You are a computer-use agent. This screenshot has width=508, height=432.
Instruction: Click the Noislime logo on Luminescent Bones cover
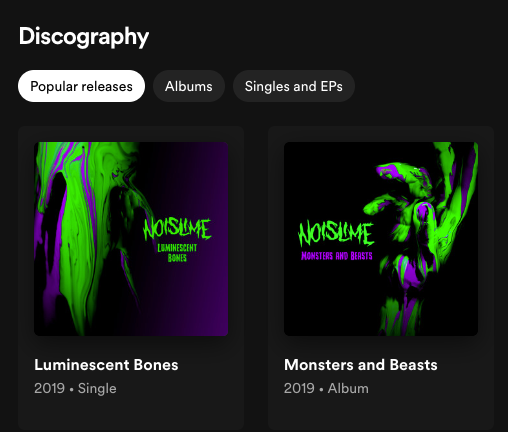click(177, 230)
